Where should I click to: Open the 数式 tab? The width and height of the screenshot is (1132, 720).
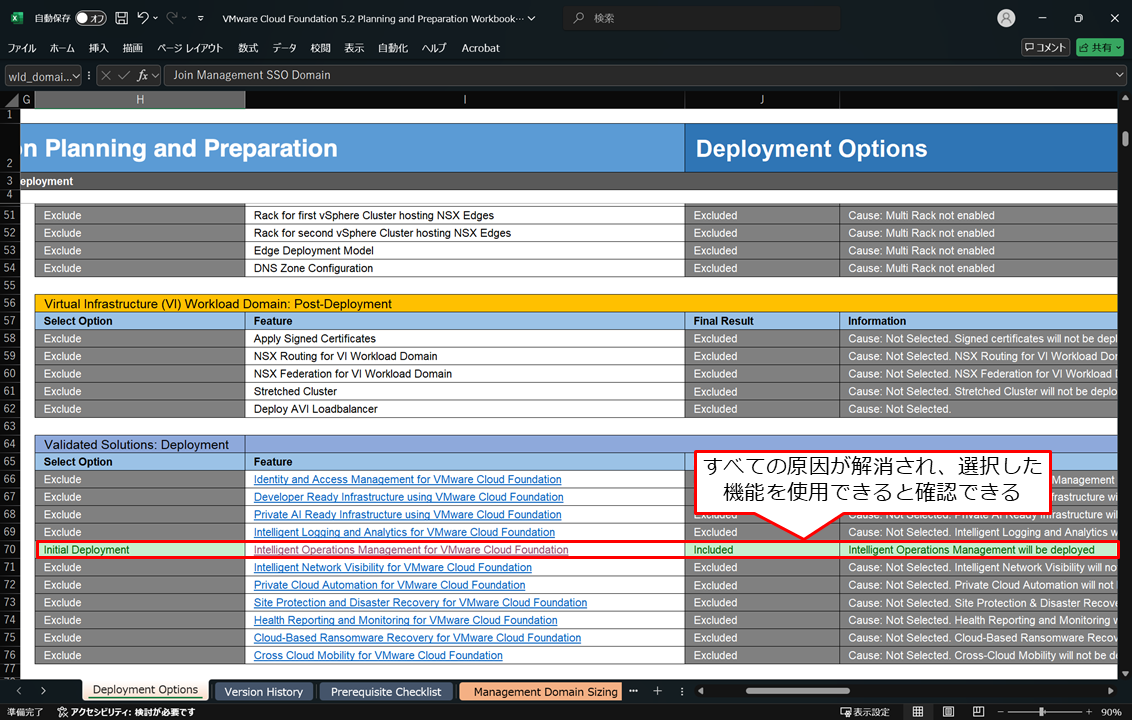point(248,48)
